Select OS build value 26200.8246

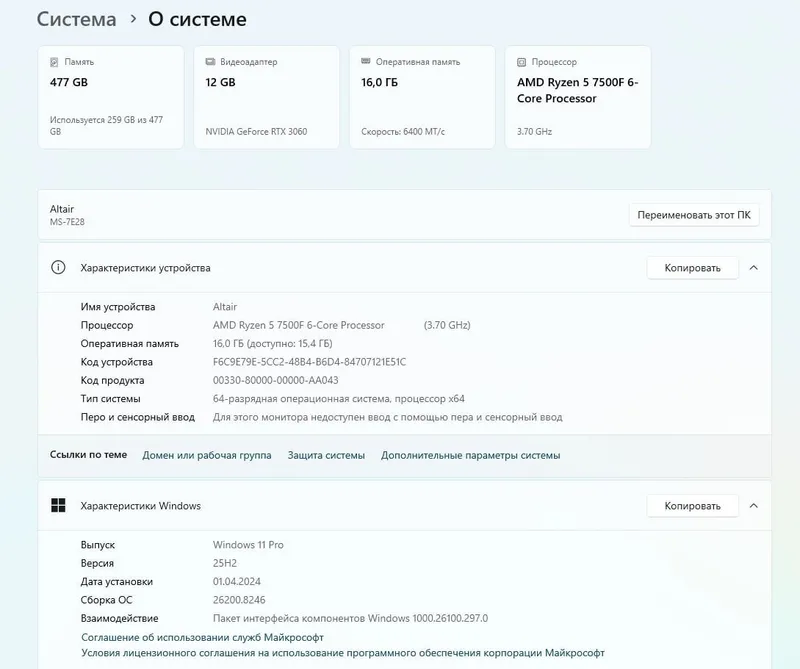(x=239, y=600)
